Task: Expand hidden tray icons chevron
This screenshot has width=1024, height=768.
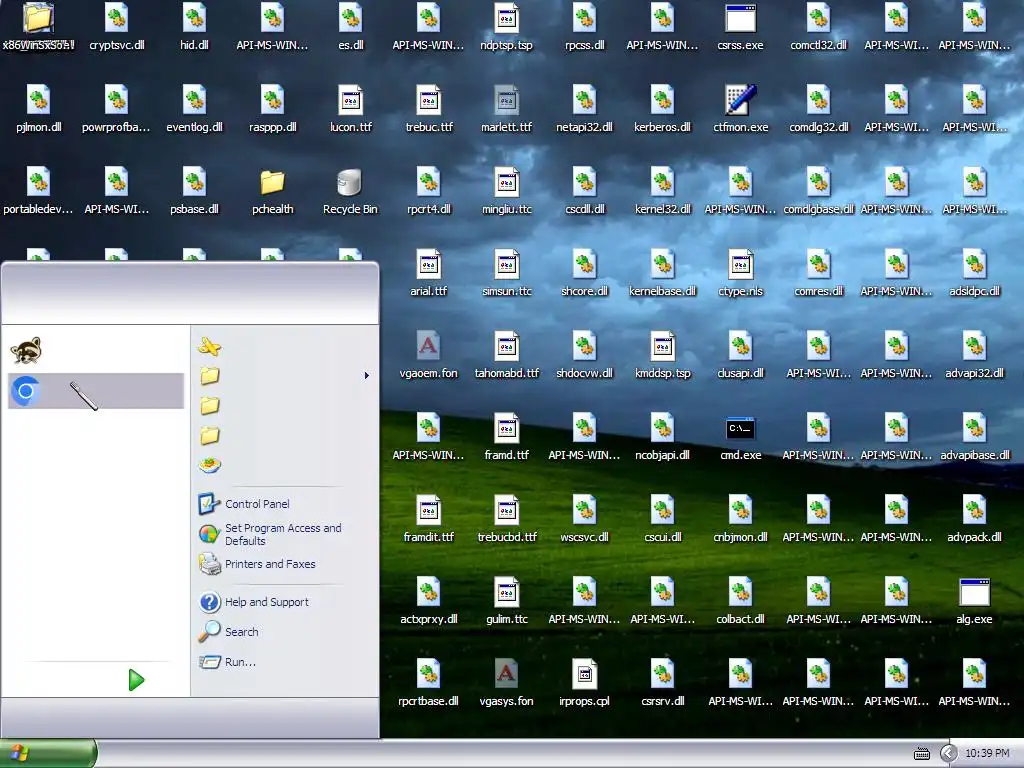Action: (x=948, y=754)
